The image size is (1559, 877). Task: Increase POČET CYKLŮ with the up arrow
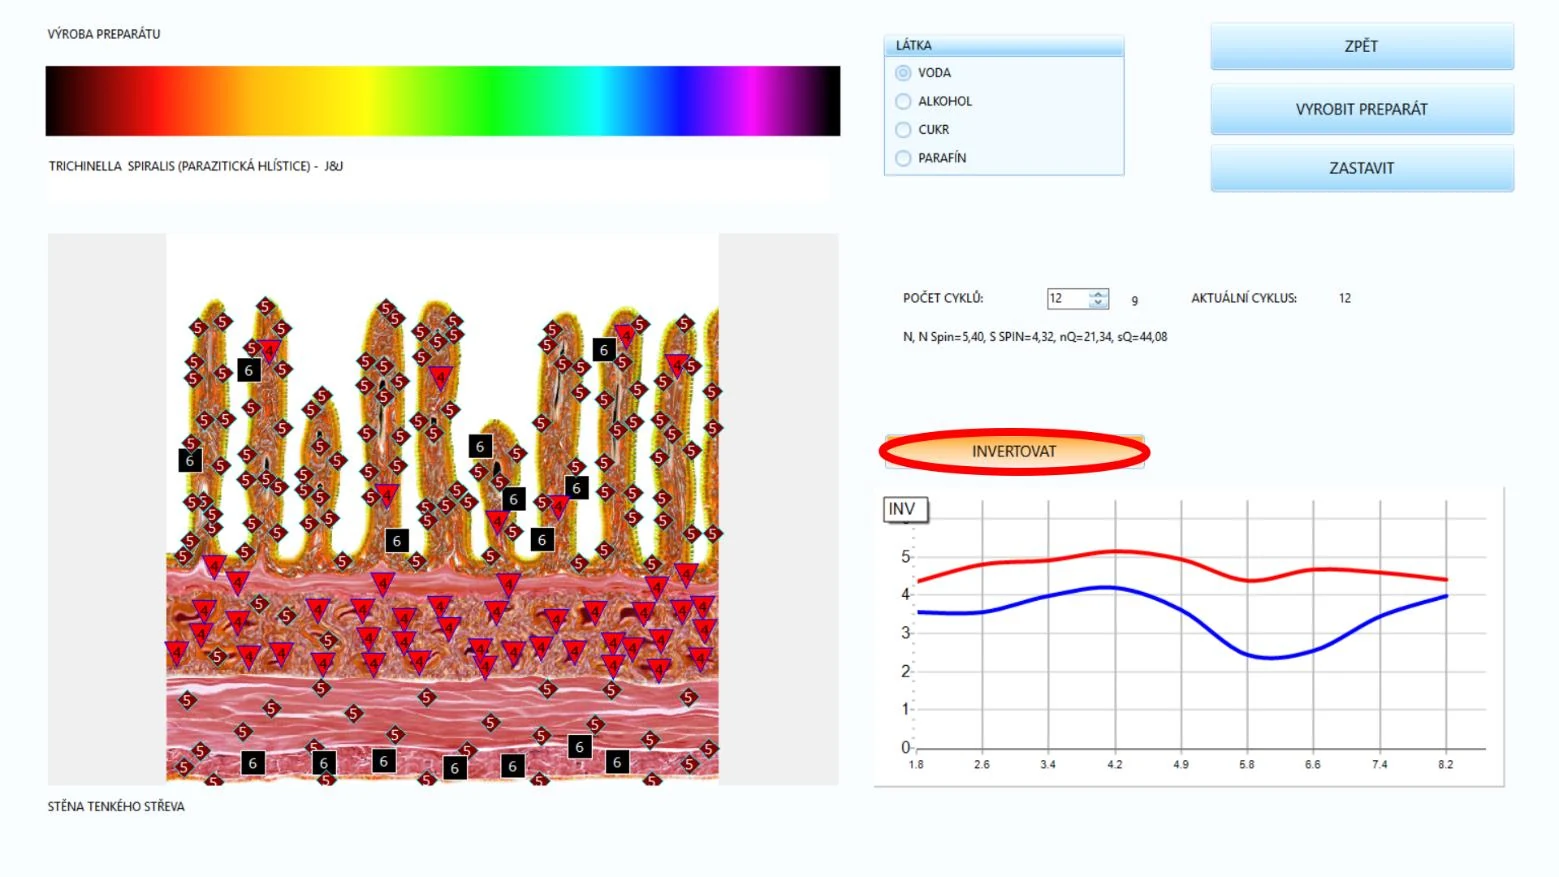pos(1098,294)
